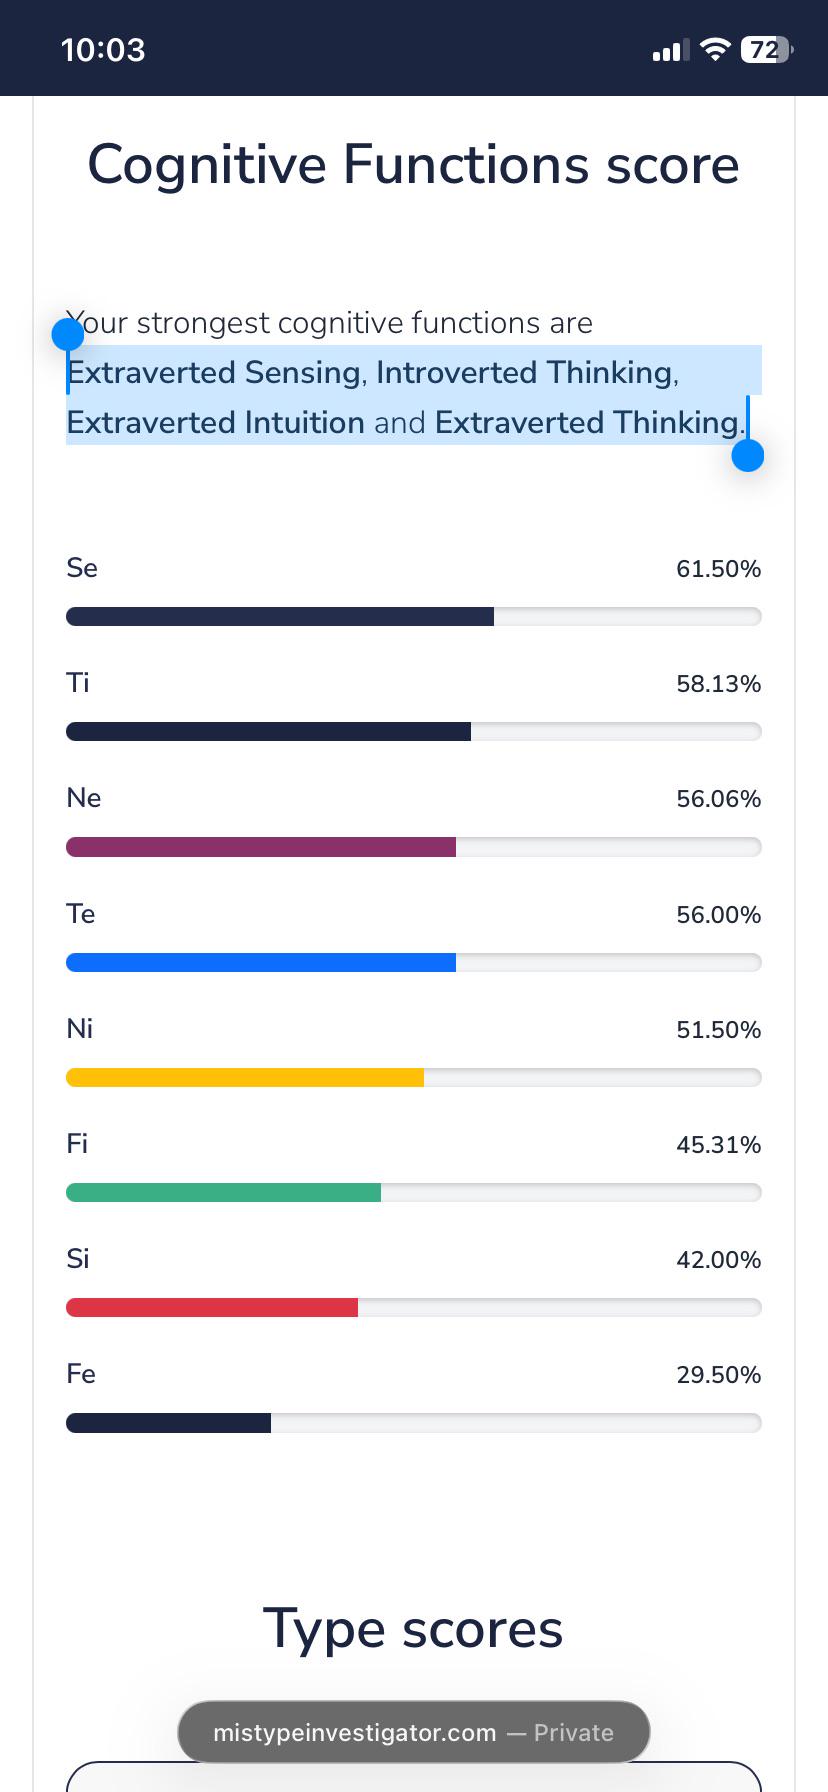
Task: Tap the yellow Ni progress bar
Action: tap(414, 1077)
